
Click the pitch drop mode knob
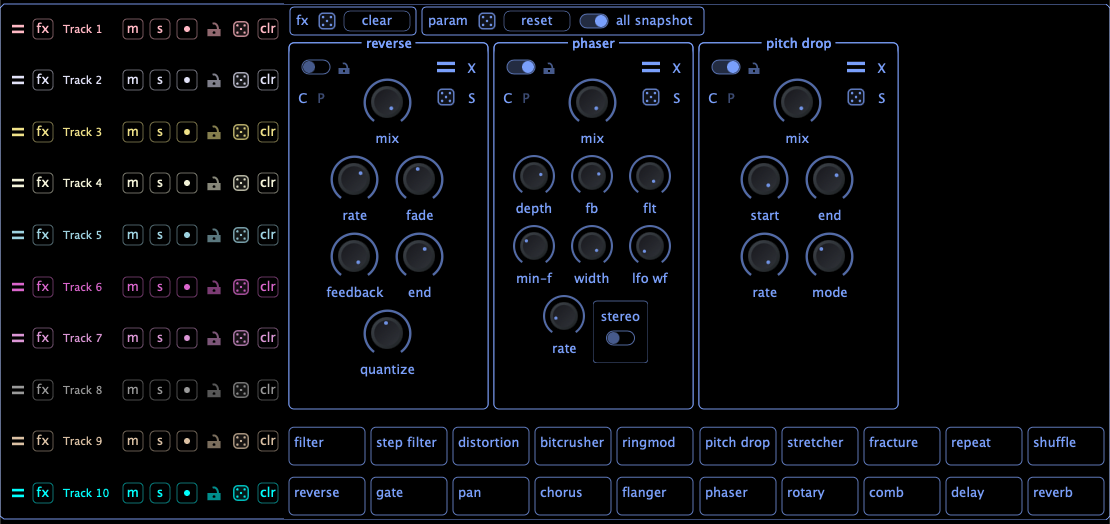pyautogui.click(x=829, y=256)
